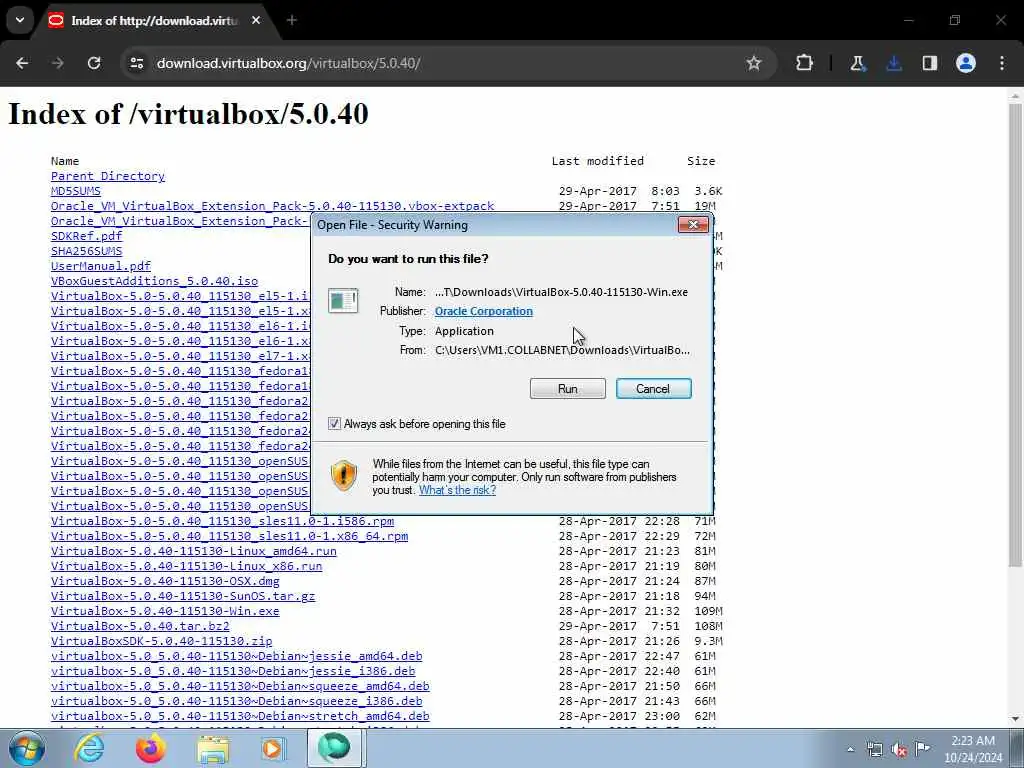This screenshot has height=768, width=1024.
Task: Download VirtualBoxSDK-5.0.40-115130.zip
Action: point(161,641)
